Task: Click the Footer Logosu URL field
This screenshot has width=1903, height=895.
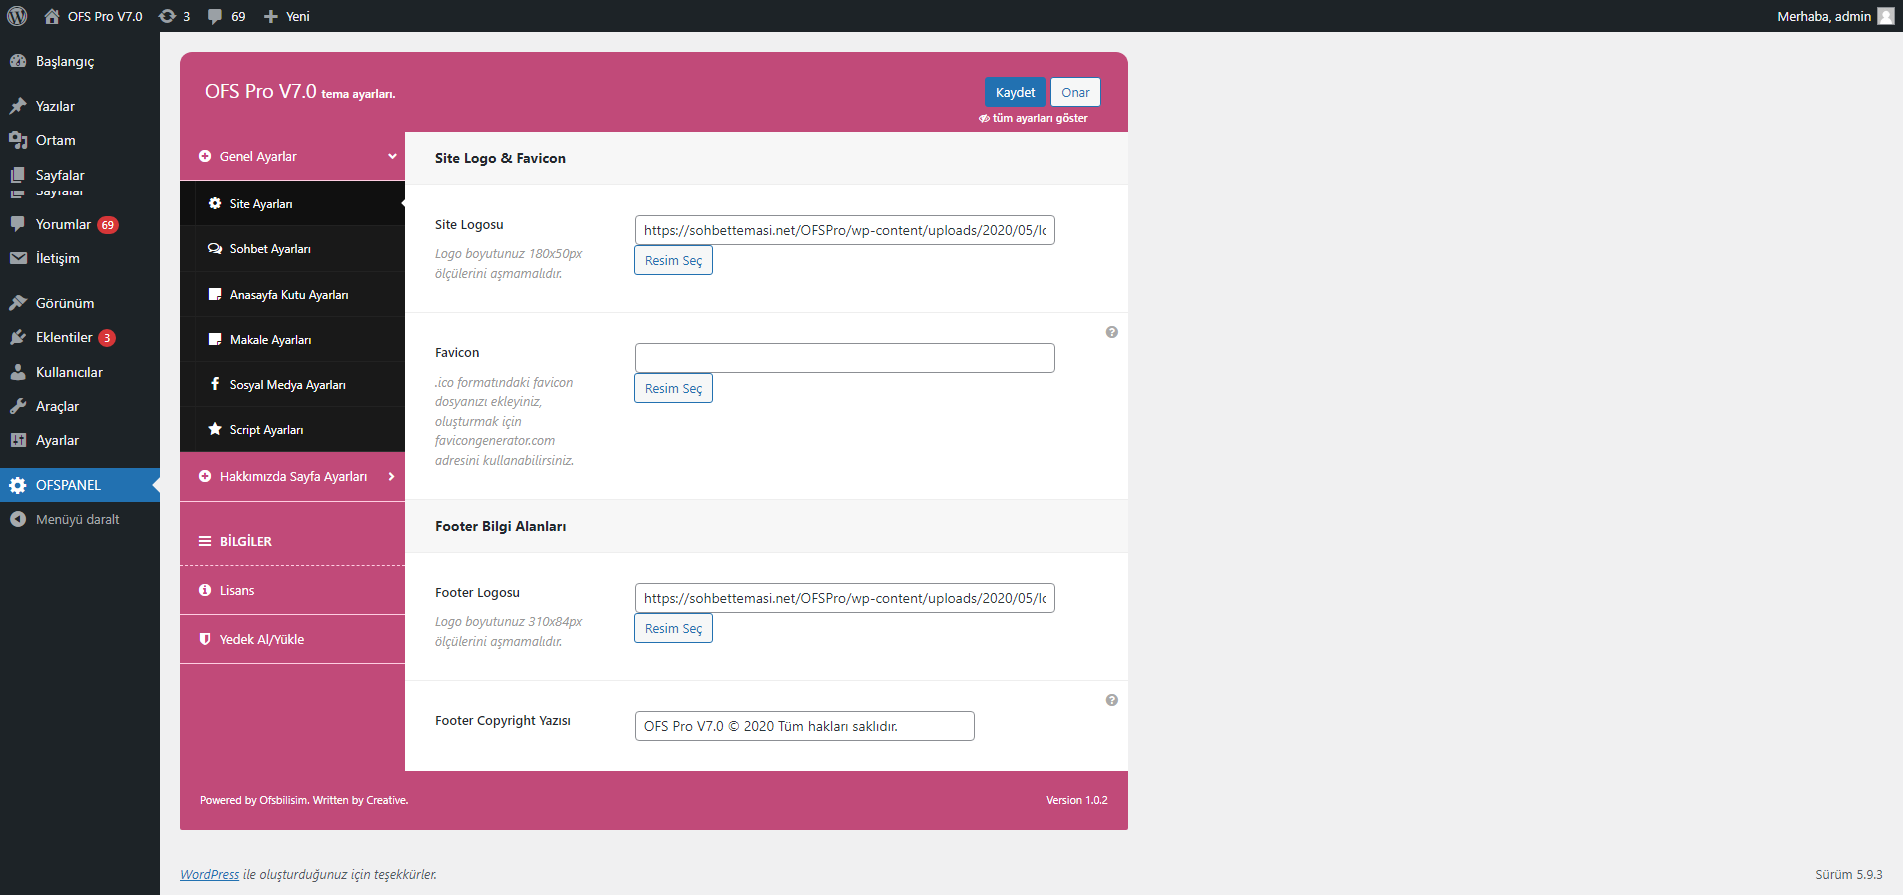Action: [844, 598]
